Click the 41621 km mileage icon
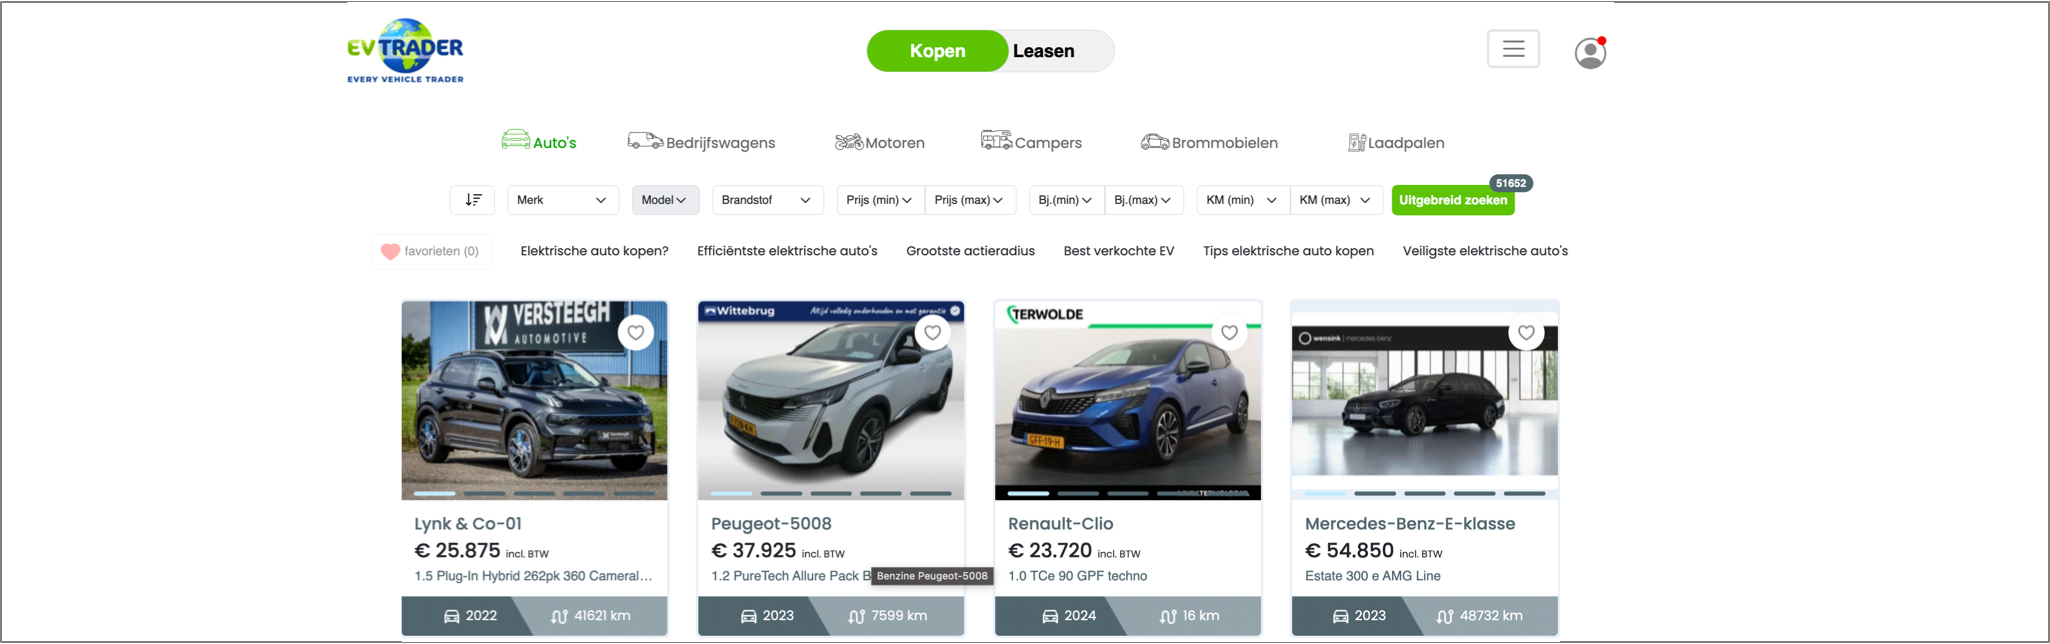The width and height of the screenshot is (2050, 644). coord(559,616)
